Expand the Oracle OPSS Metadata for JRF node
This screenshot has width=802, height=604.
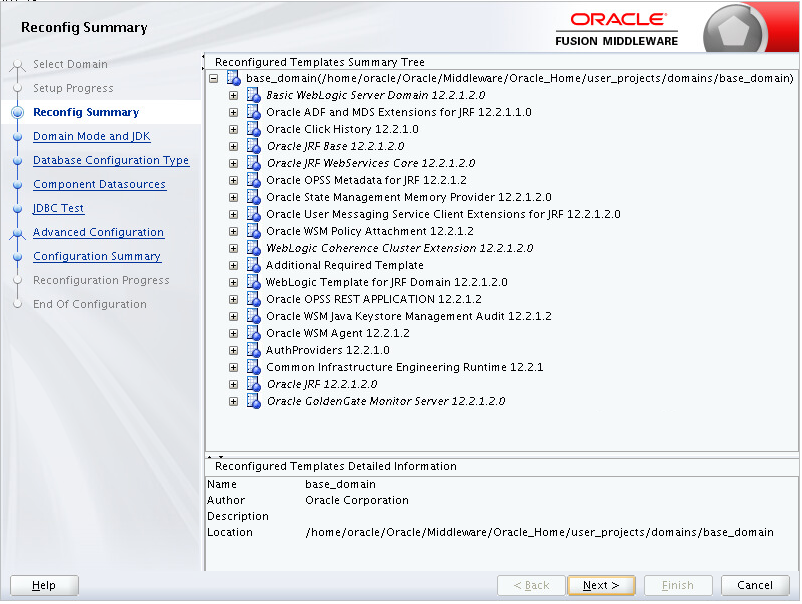(x=234, y=181)
